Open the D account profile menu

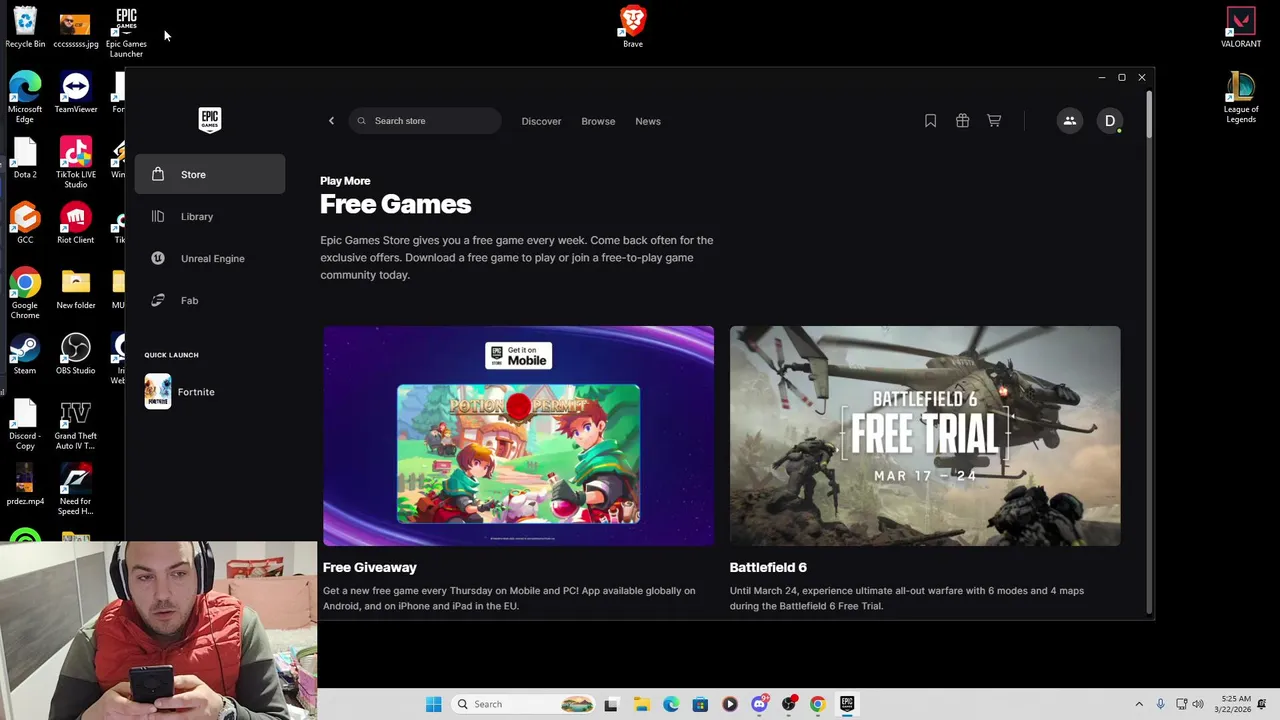(x=1110, y=121)
